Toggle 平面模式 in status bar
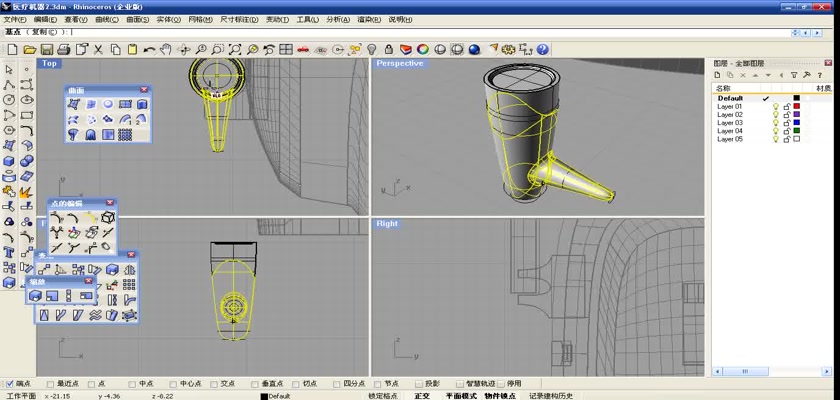The width and height of the screenshot is (840, 400). point(461,396)
